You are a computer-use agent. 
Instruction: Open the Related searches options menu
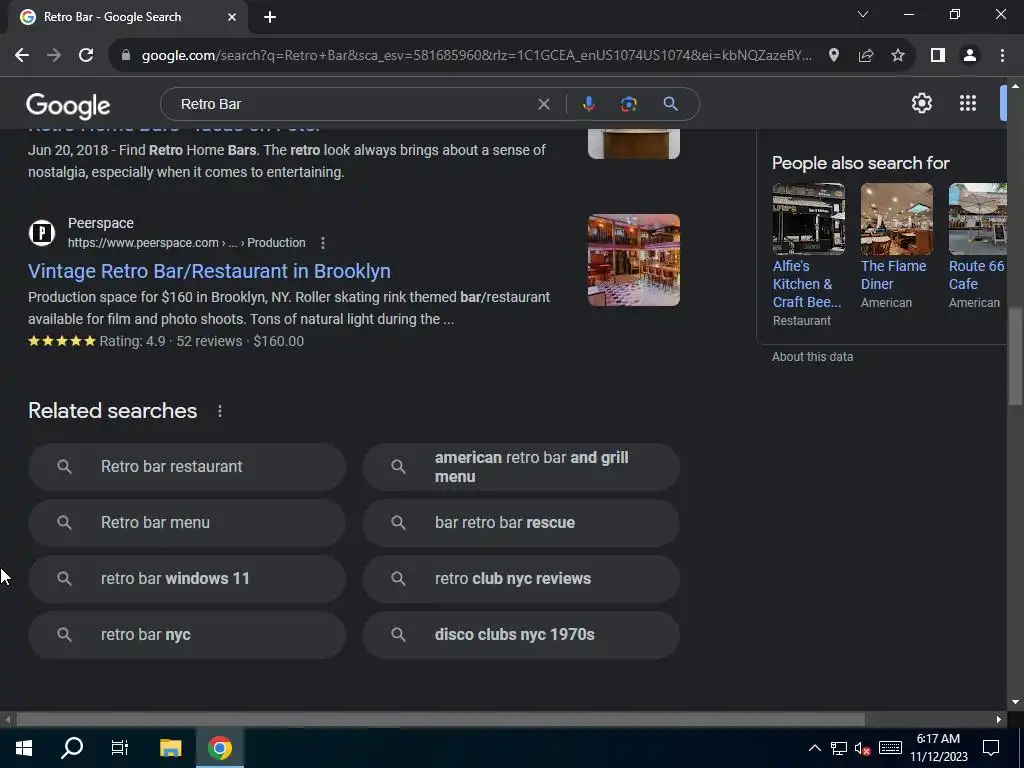pyautogui.click(x=220, y=411)
